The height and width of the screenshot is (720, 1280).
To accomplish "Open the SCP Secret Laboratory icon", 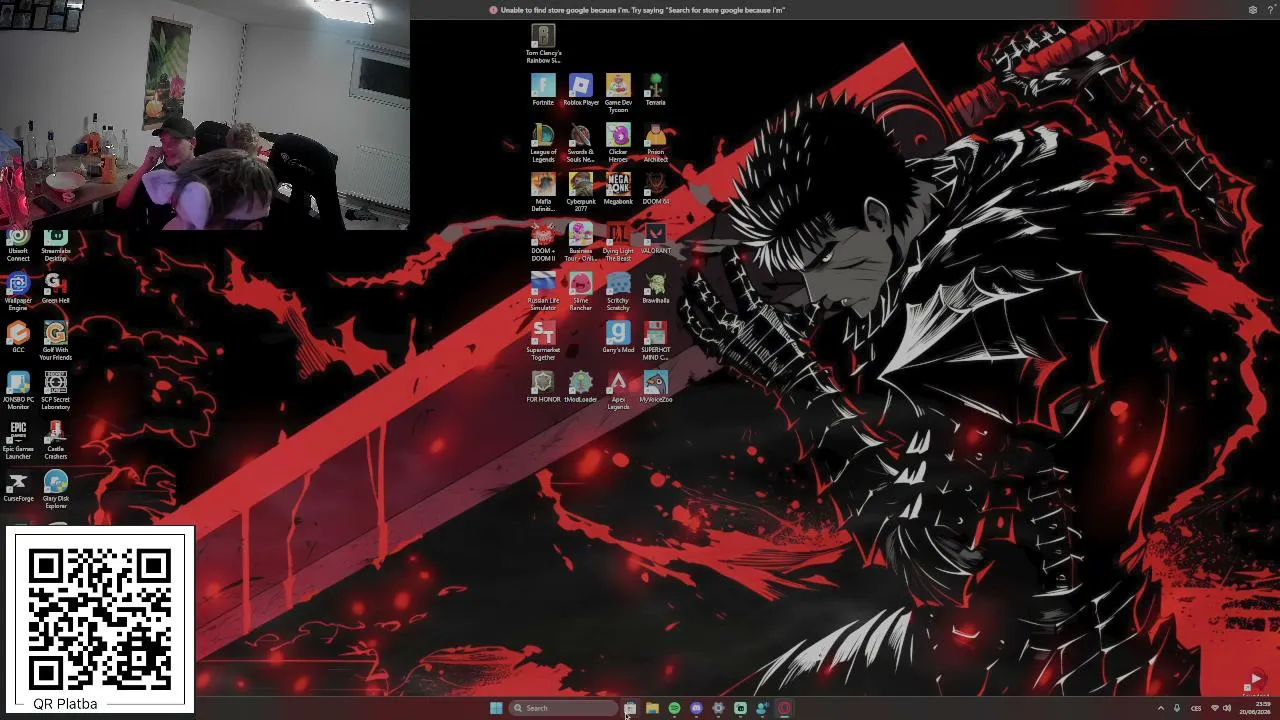I will point(55,391).
